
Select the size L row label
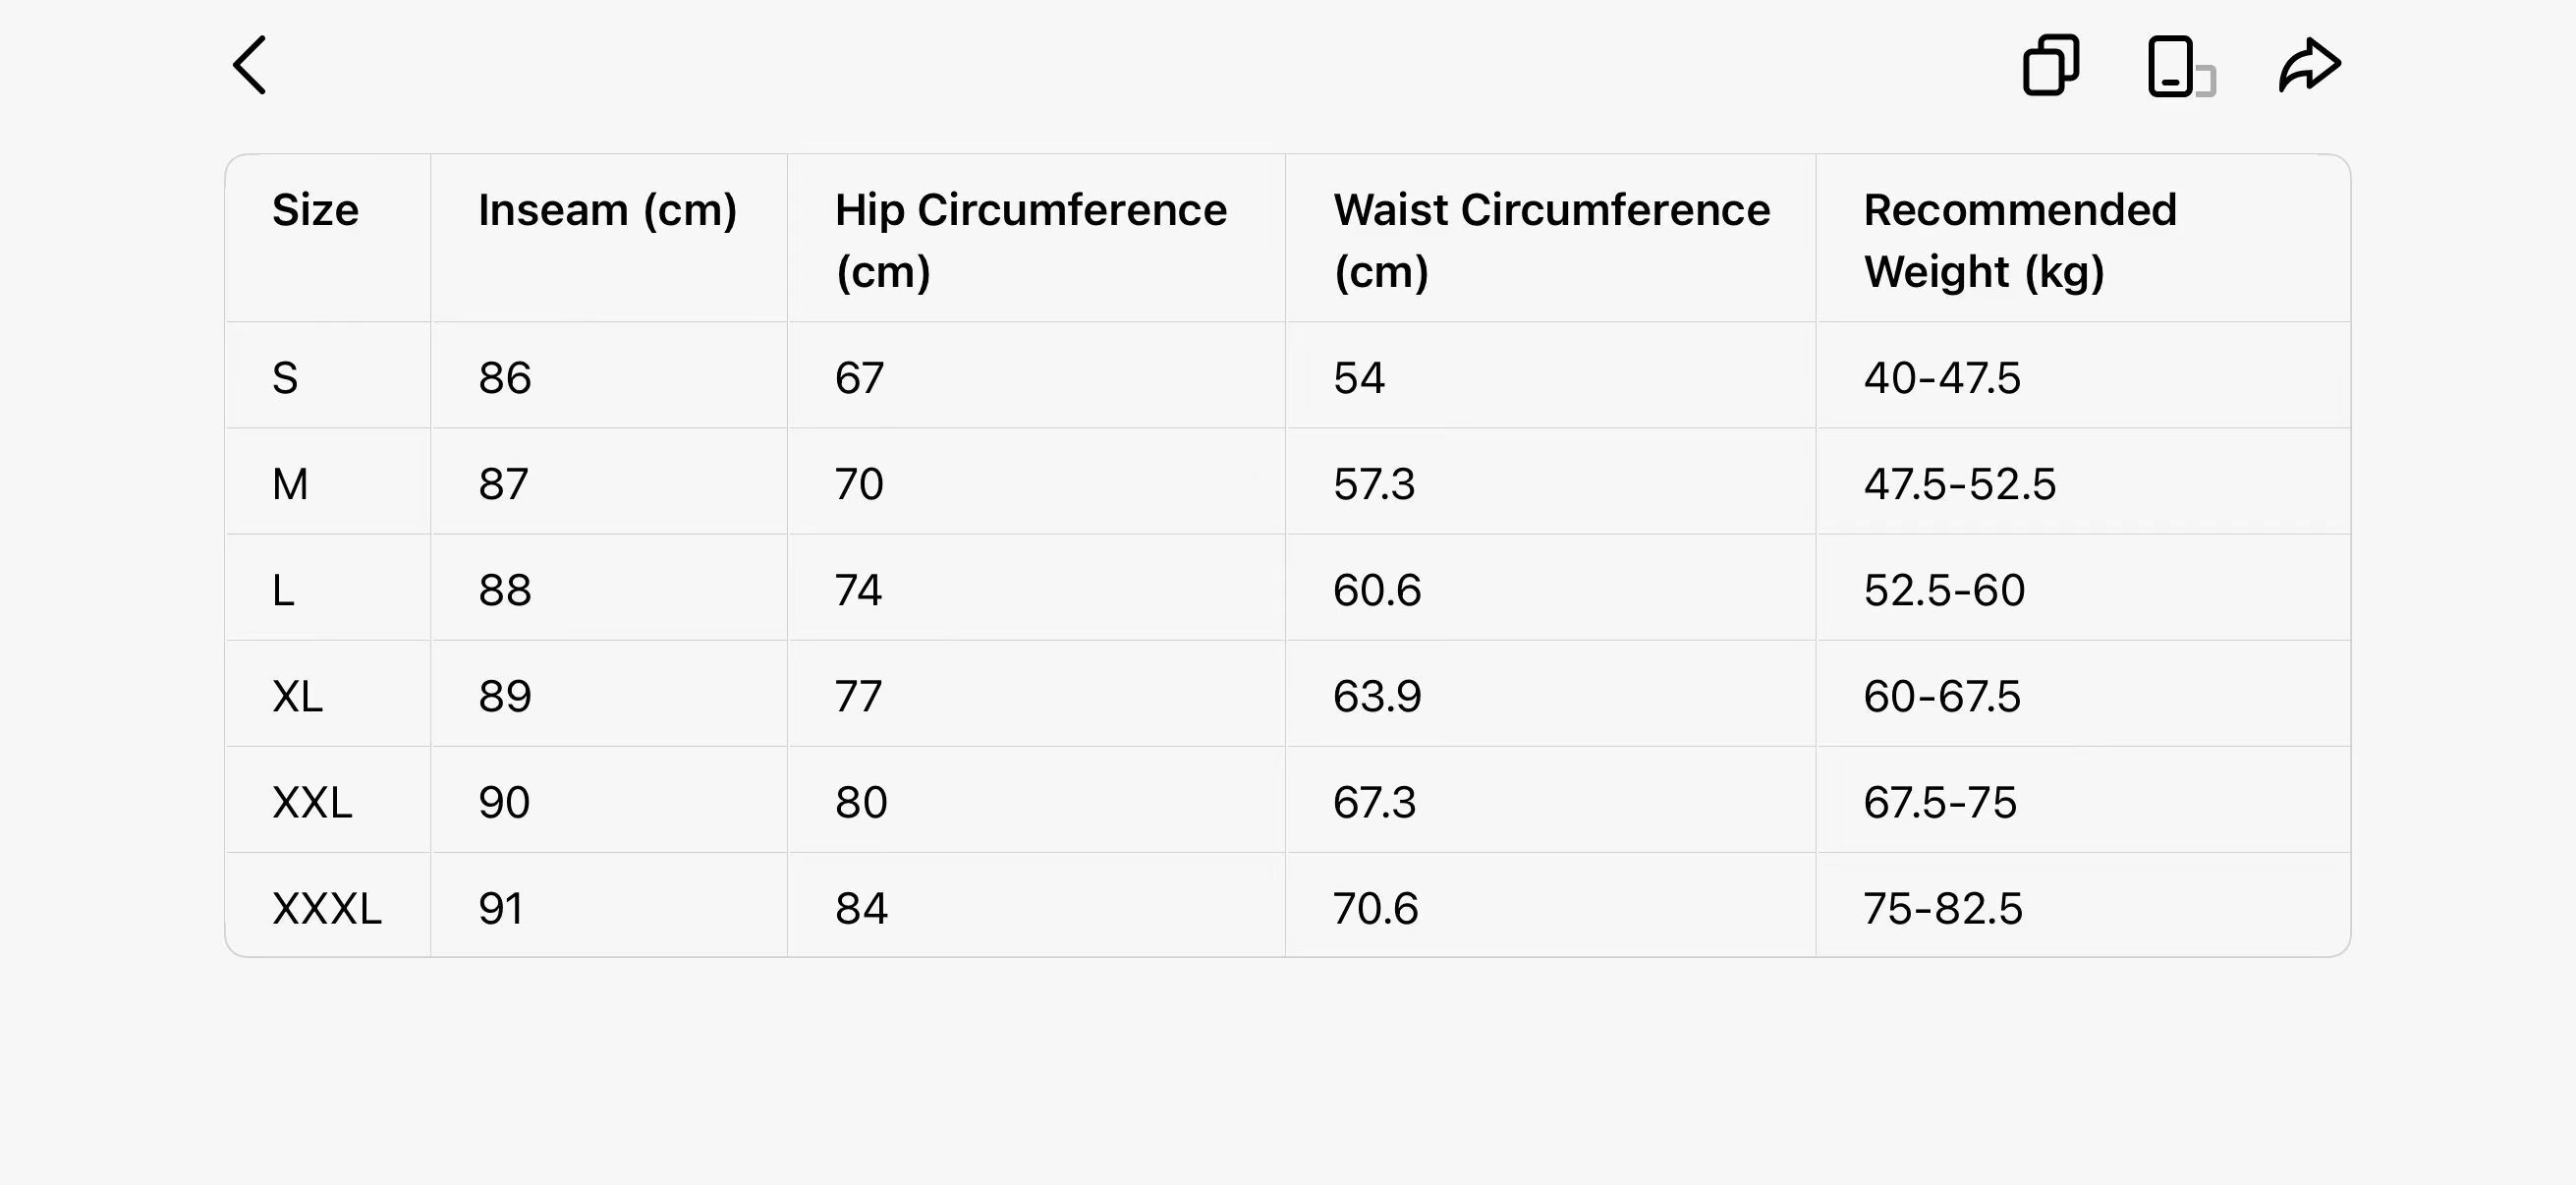(283, 590)
